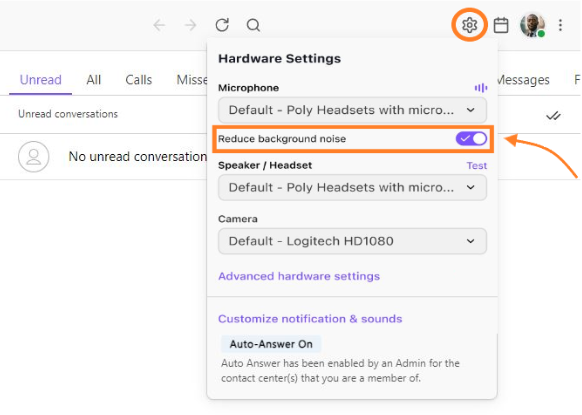Switch to the All tab

pos(94,80)
